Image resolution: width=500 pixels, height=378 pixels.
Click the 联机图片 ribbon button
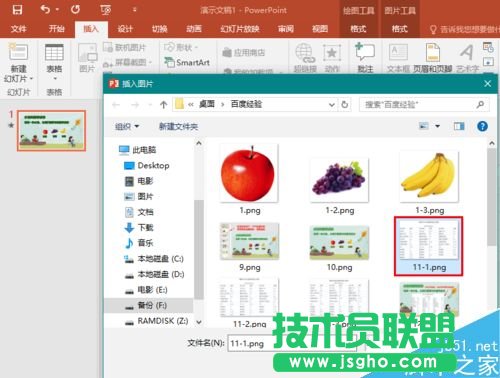(124, 48)
